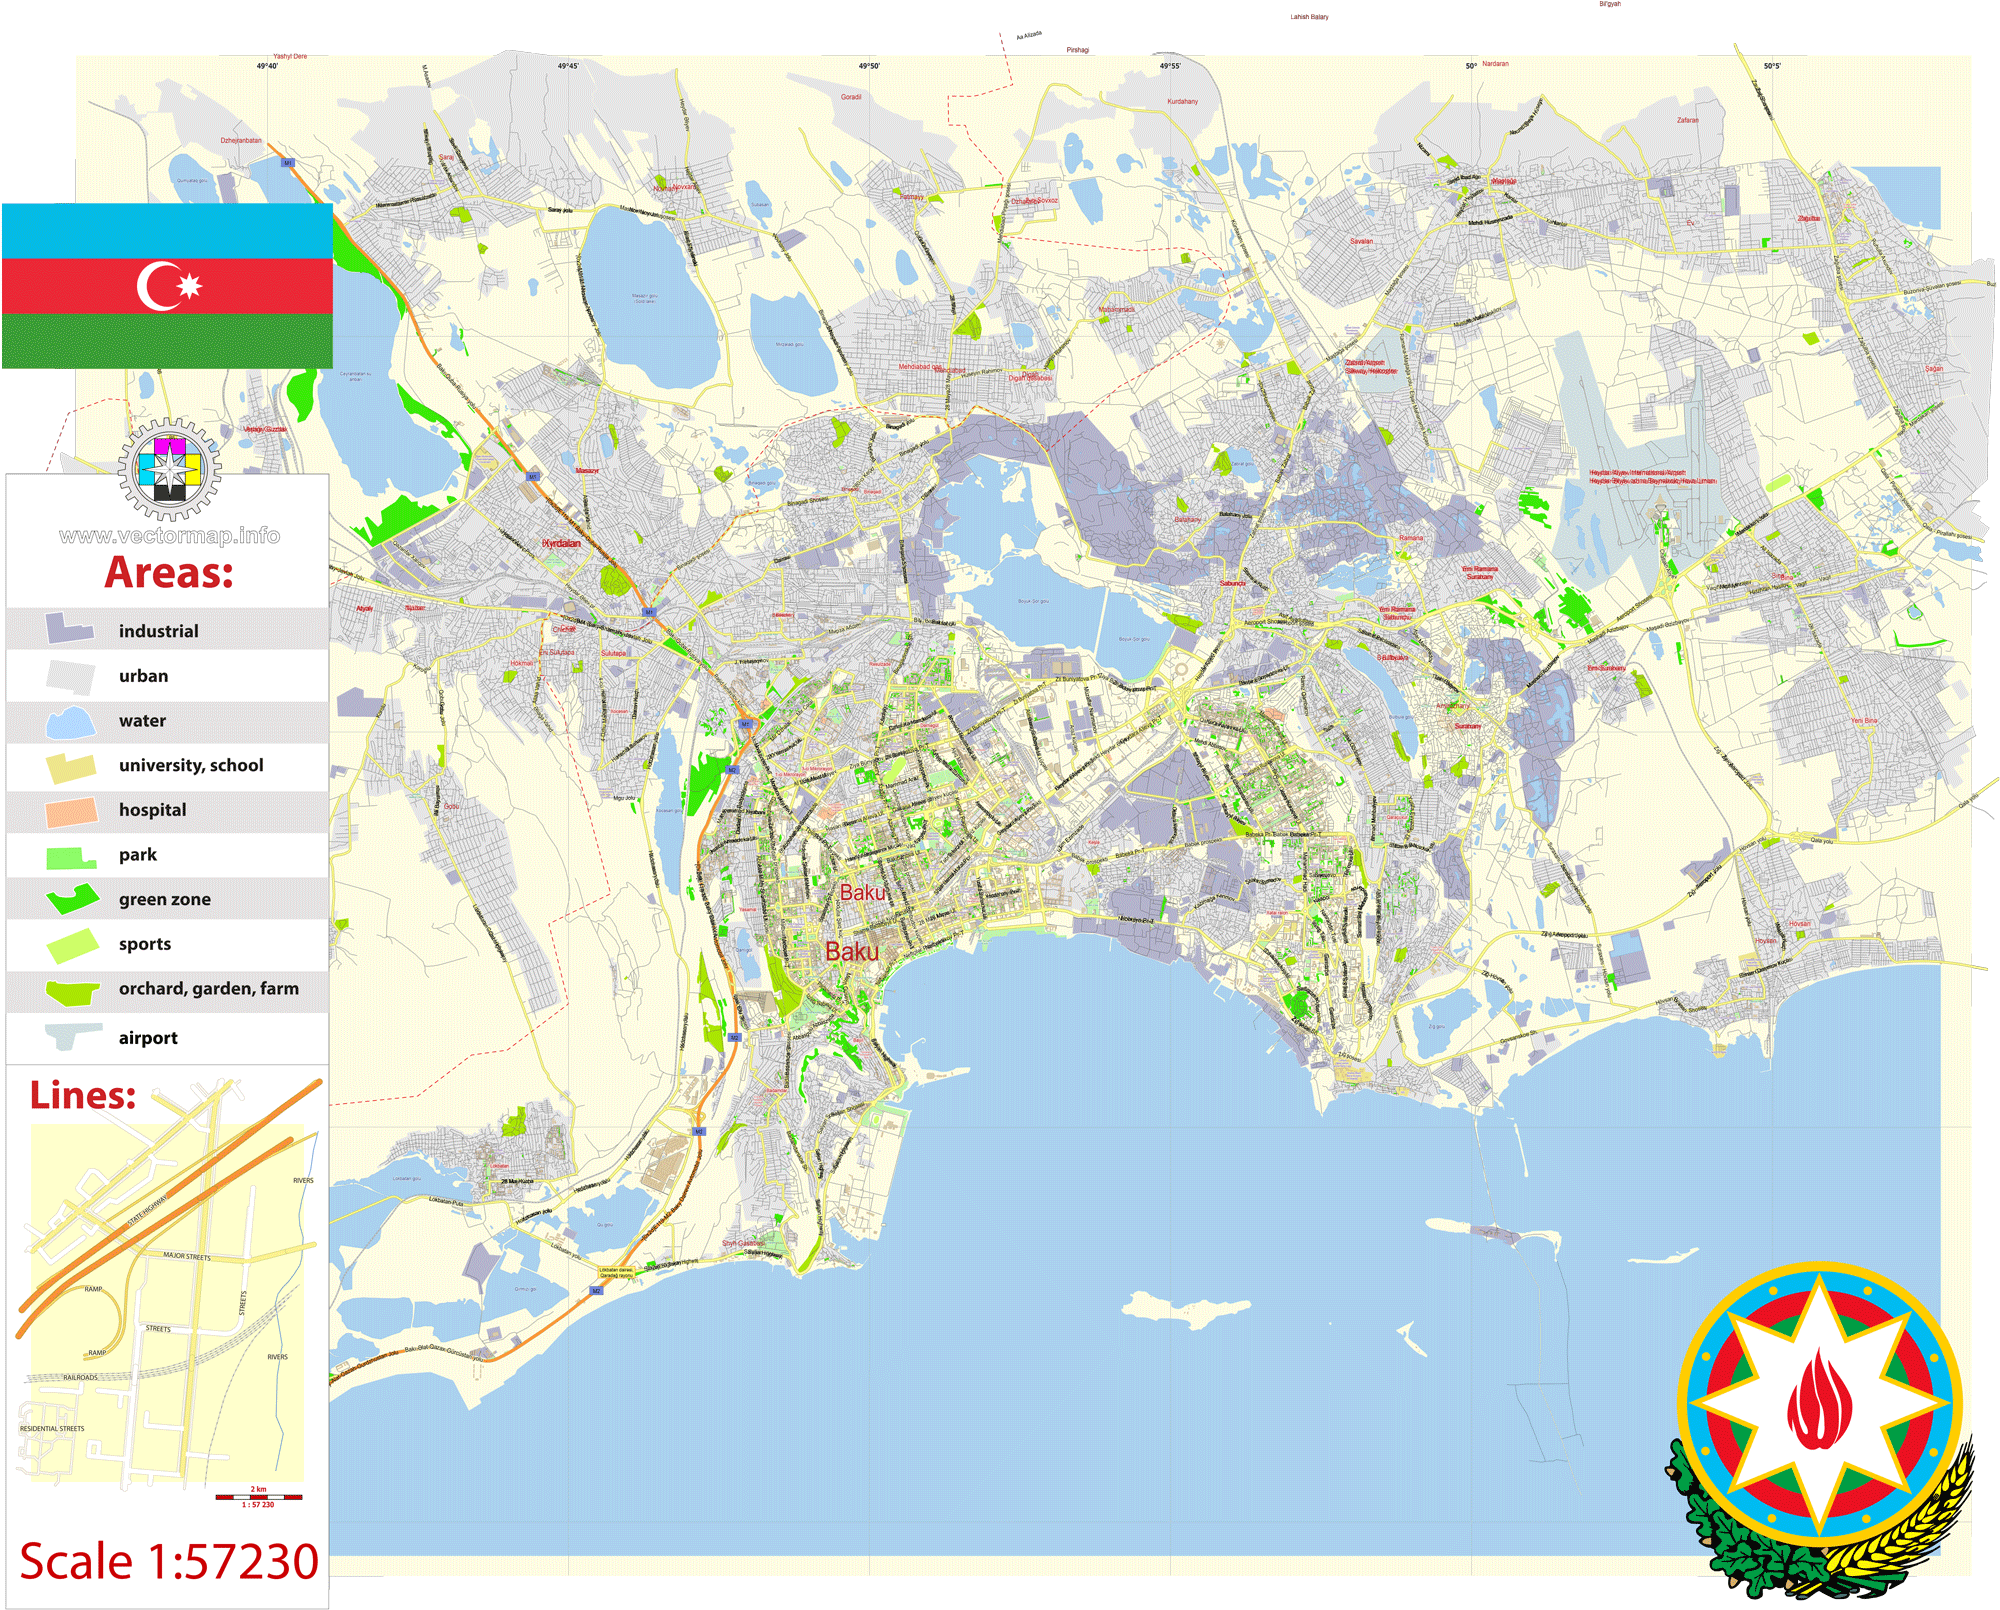Screen dimensions: 2000x1610
Task: Click the 2 km scale bar
Action: click(x=257, y=1495)
